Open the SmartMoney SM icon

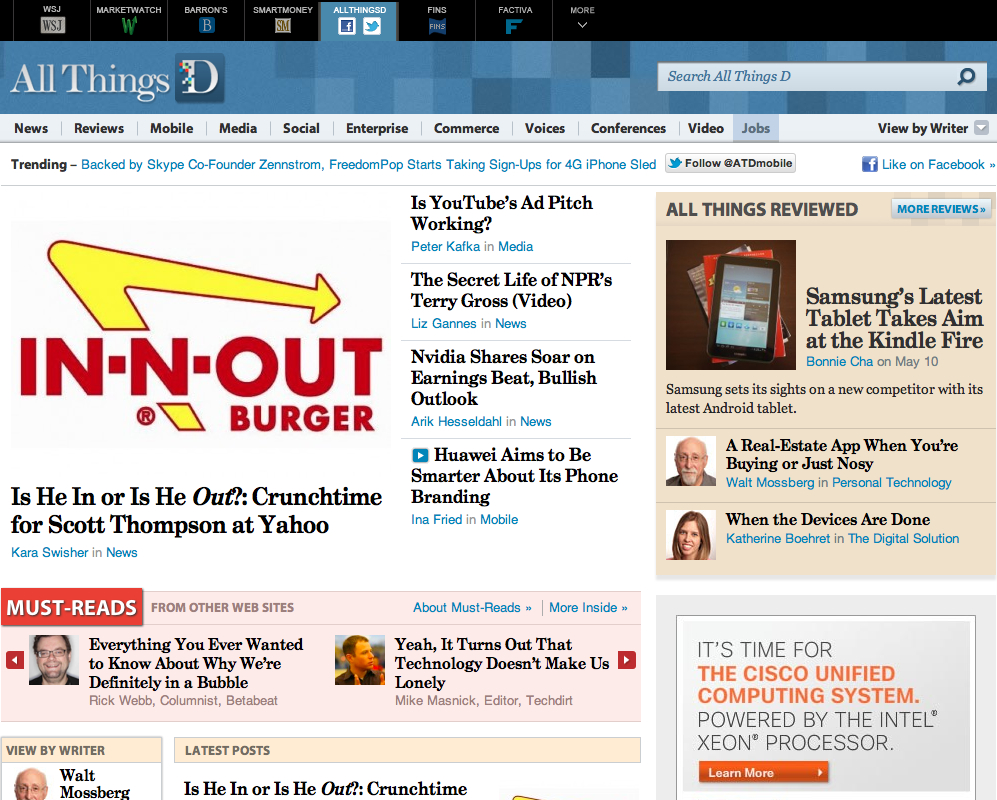pos(283,25)
